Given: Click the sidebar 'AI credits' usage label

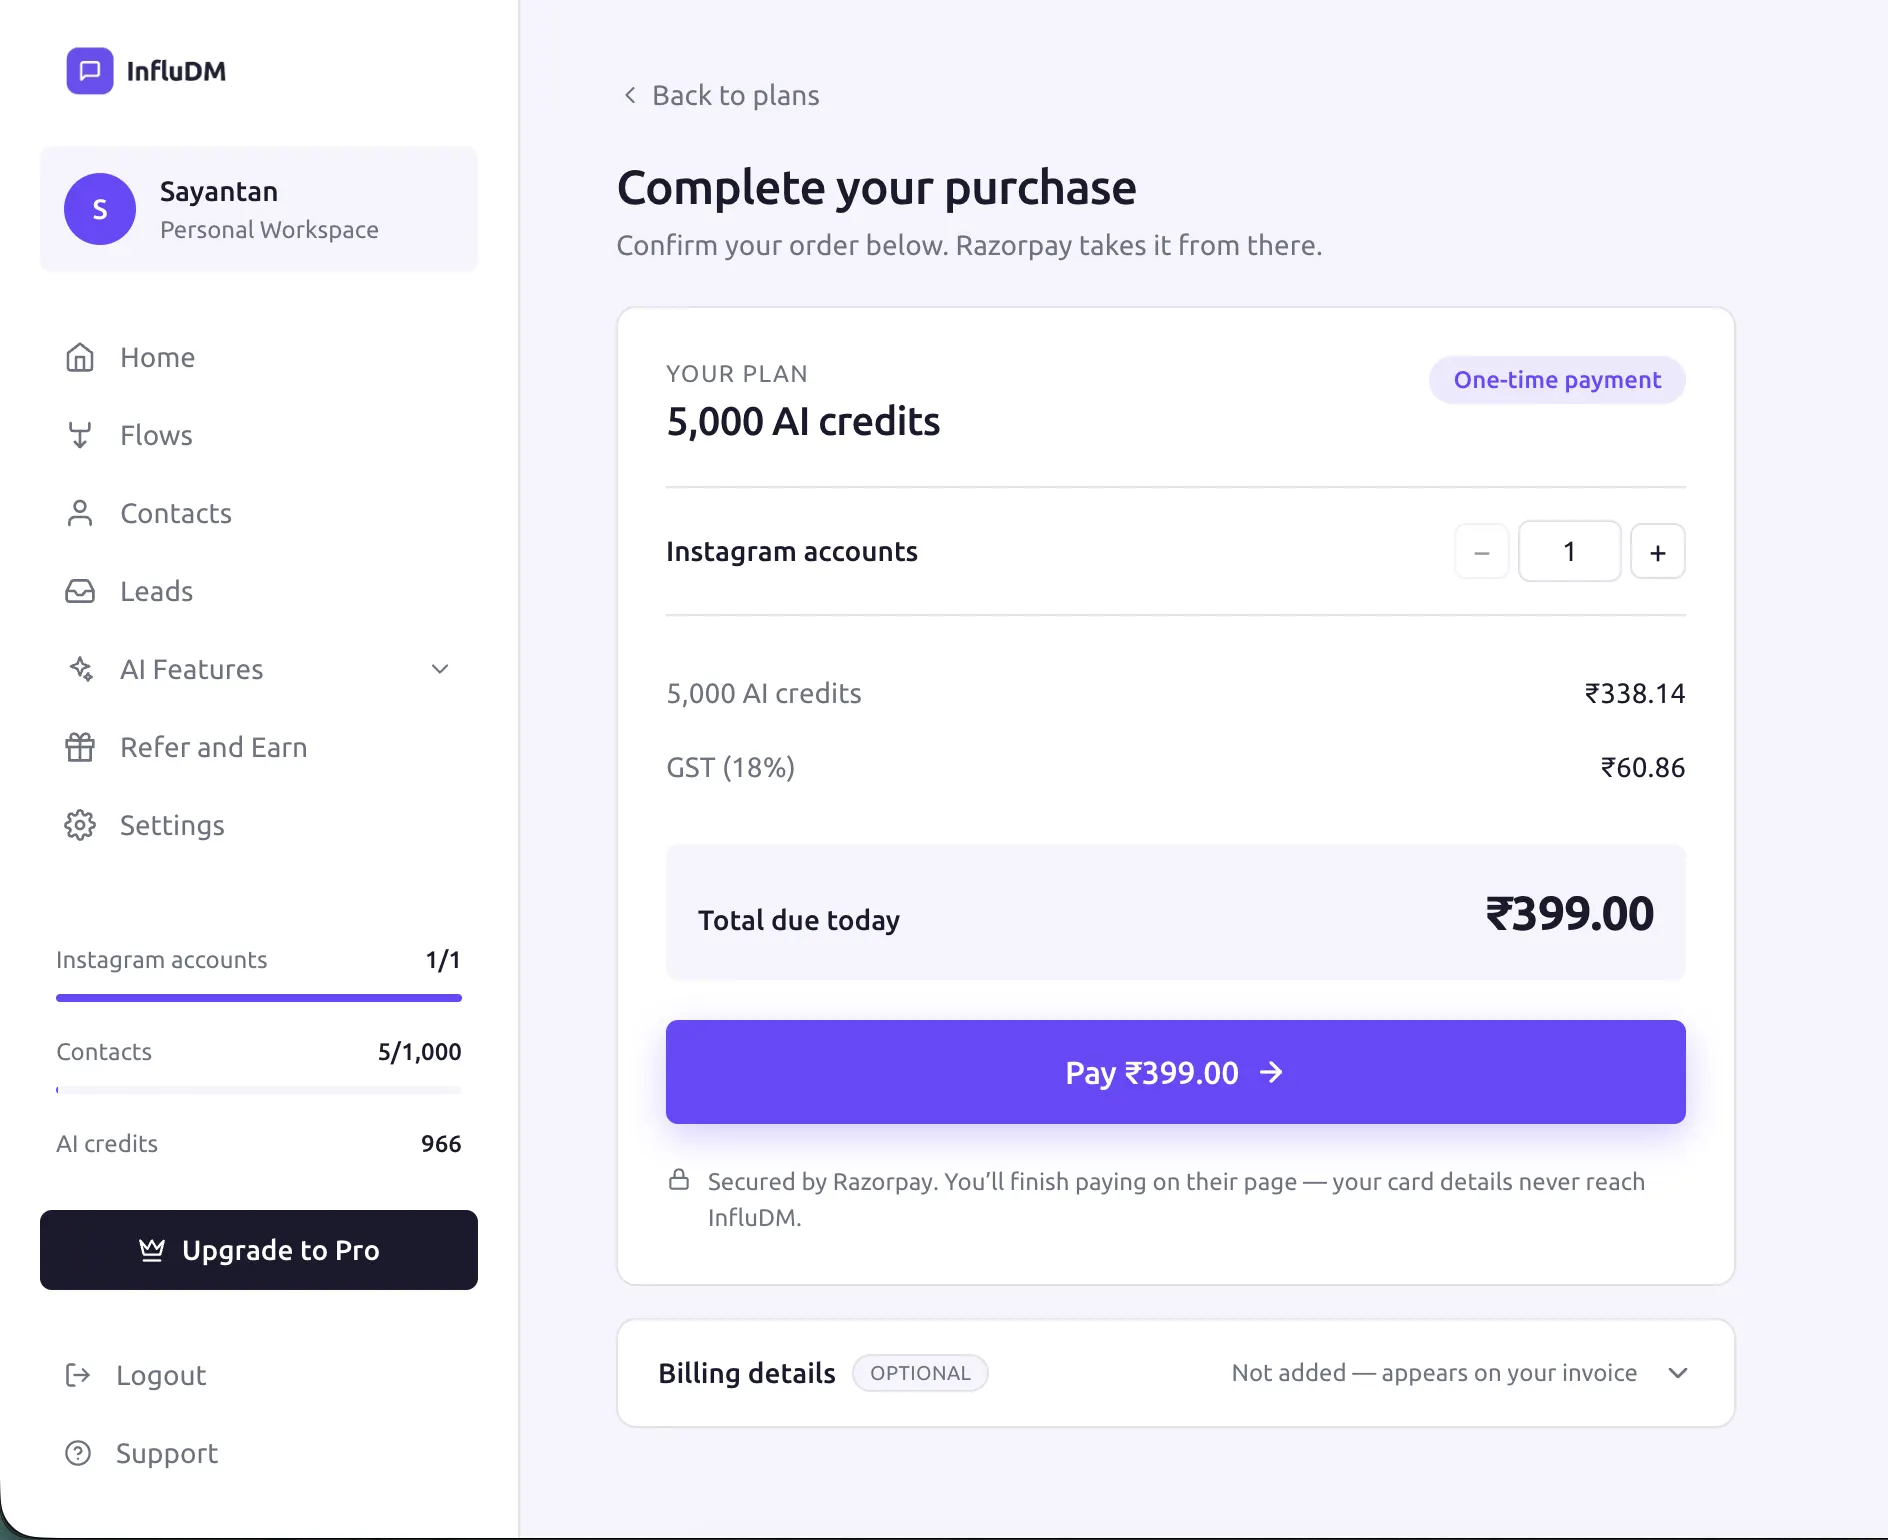Looking at the screenshot, I should pos(107,1143).
